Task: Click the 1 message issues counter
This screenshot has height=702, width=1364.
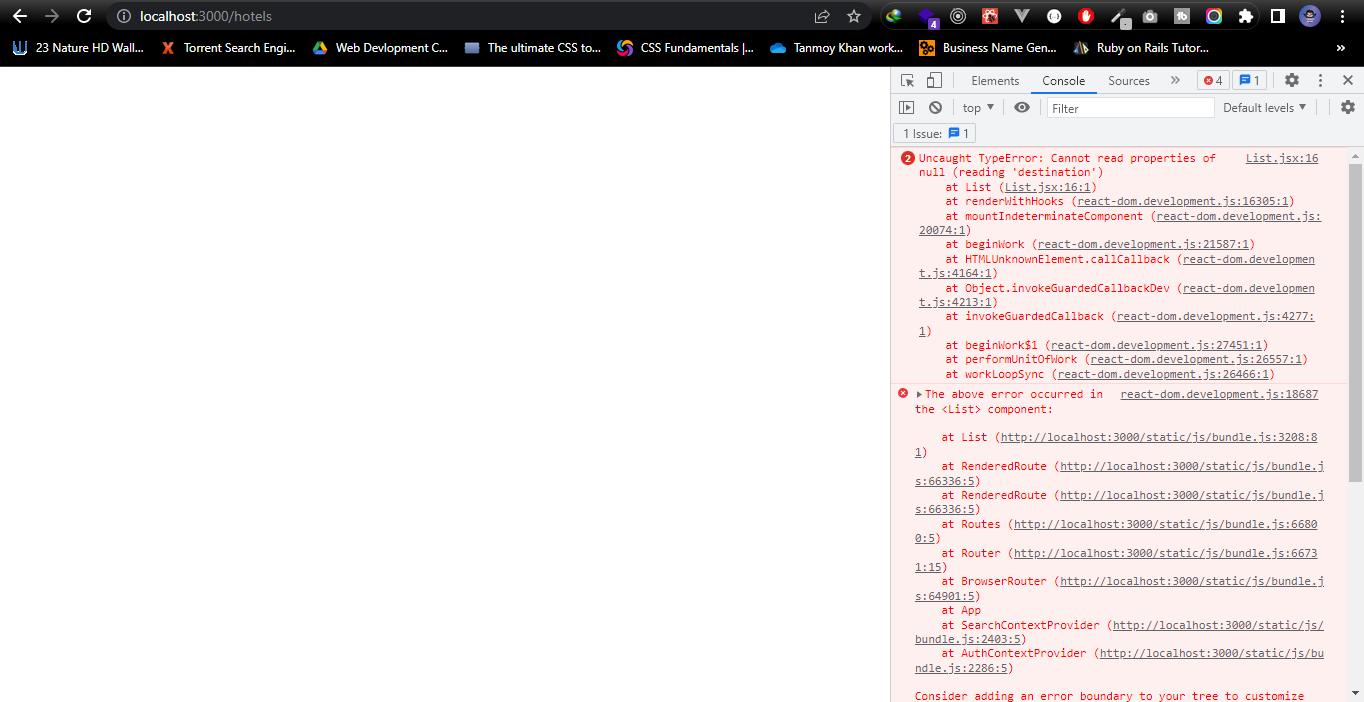Action: click(x=1248, y=81)
